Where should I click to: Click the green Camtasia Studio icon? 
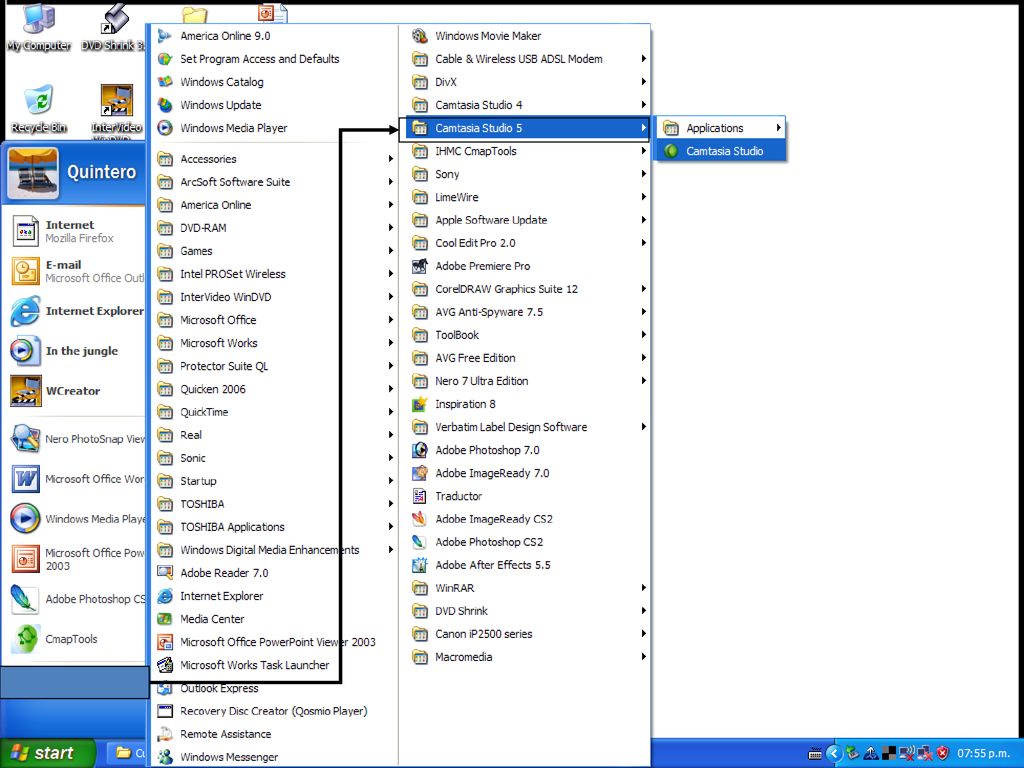[x=671, y=151]
